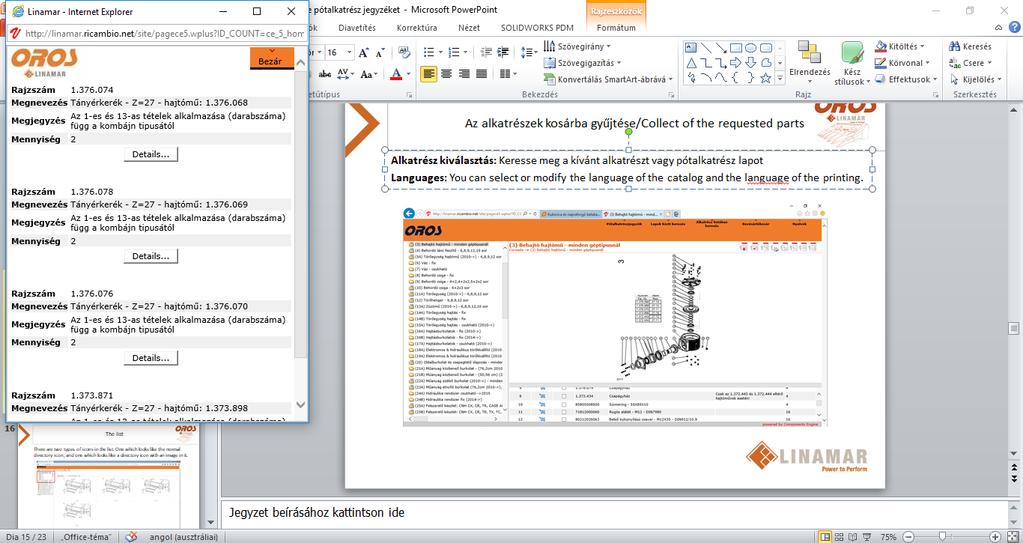The height and width of the screenshot is (543, 1023).
Task: Open Elrendezés arrange button
Action: 810,63
